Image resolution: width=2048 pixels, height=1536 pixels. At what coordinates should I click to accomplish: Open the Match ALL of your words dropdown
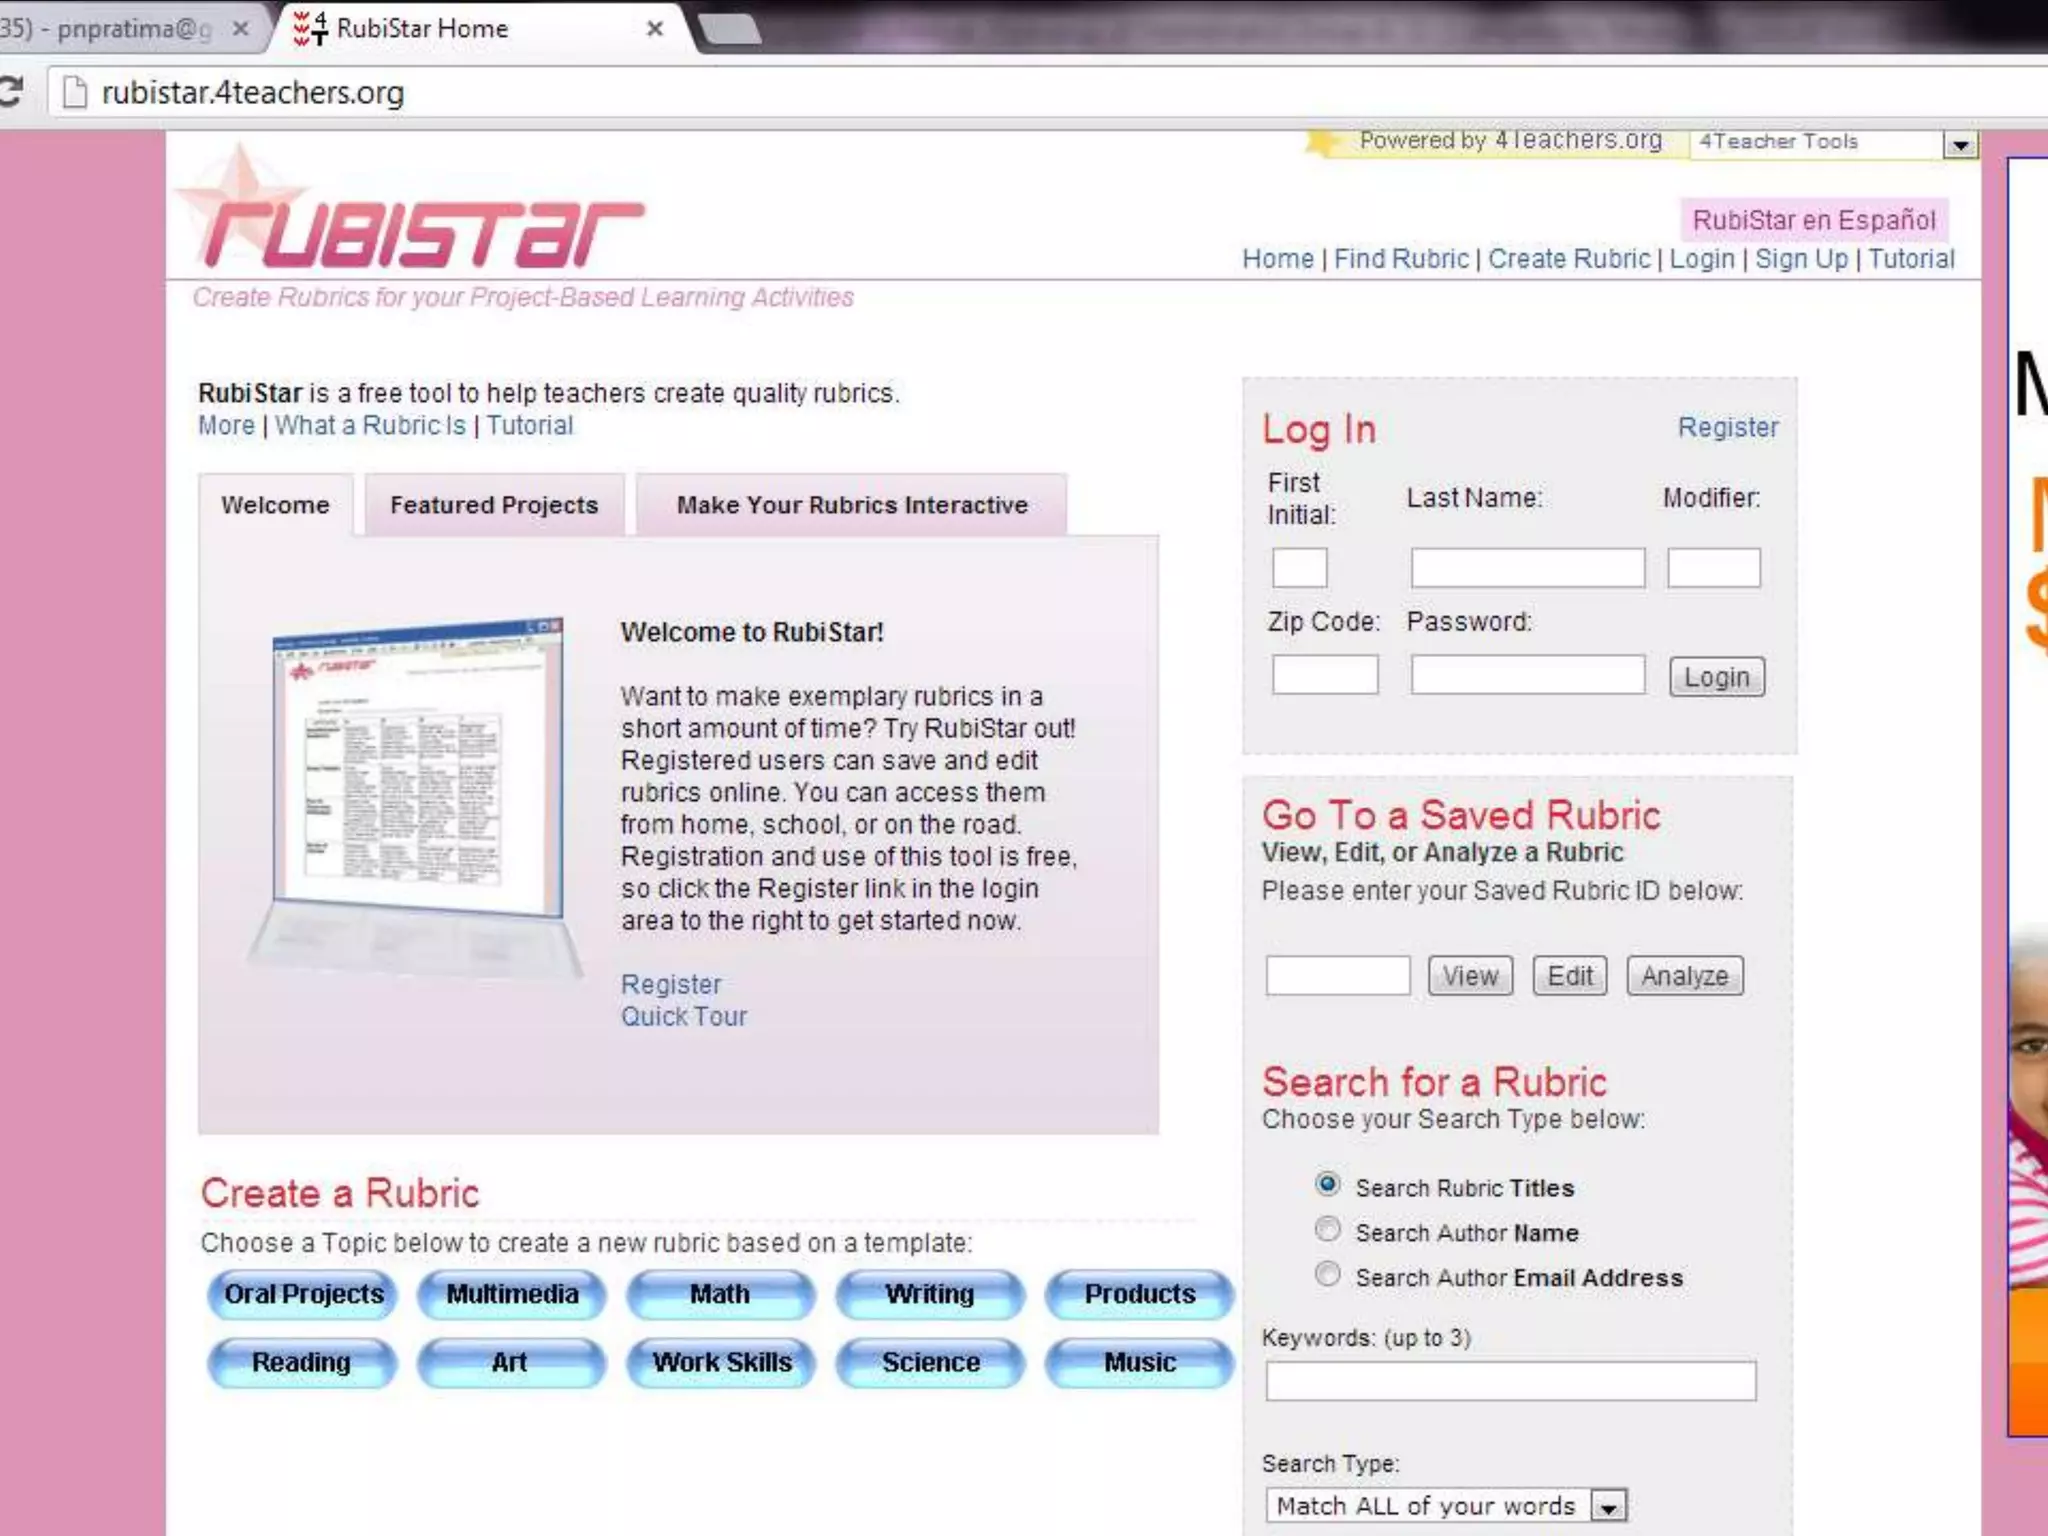point(1608,1505)
